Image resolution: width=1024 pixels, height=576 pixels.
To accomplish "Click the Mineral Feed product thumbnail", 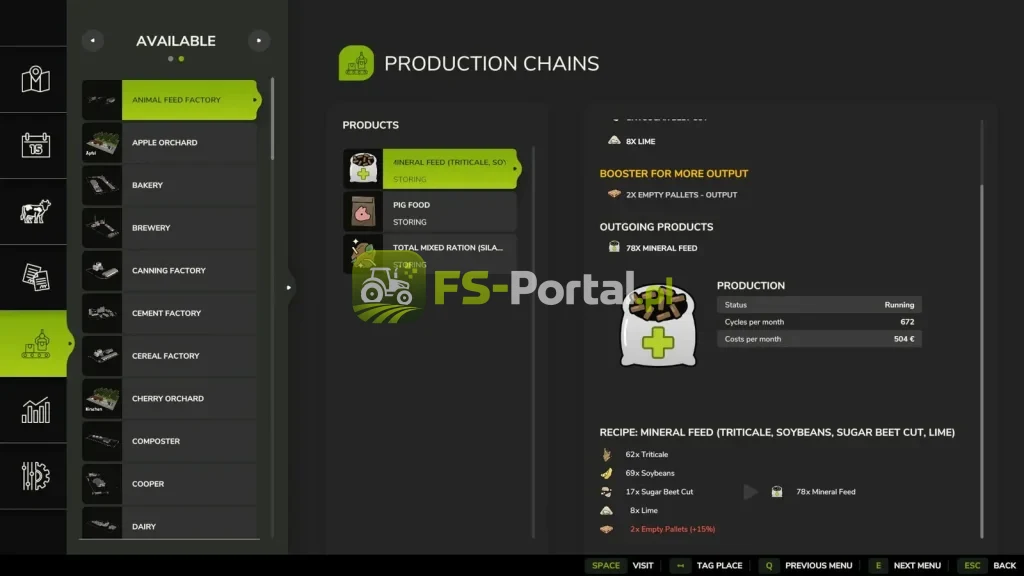I will (363, 168).
